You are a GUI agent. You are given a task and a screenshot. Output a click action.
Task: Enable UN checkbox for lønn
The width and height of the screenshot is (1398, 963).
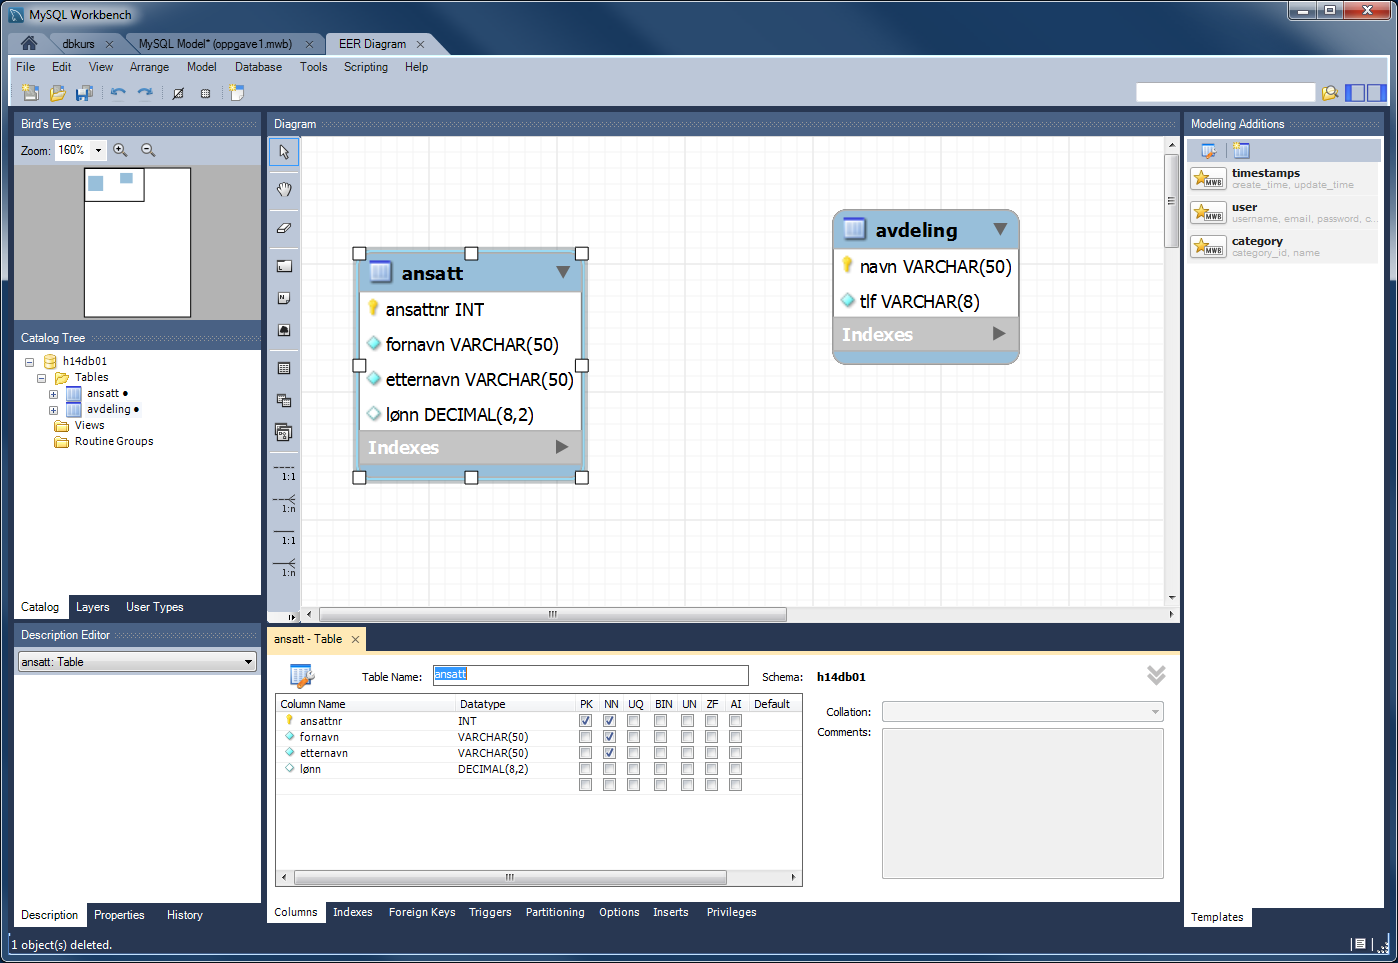[x=687, y=769]
